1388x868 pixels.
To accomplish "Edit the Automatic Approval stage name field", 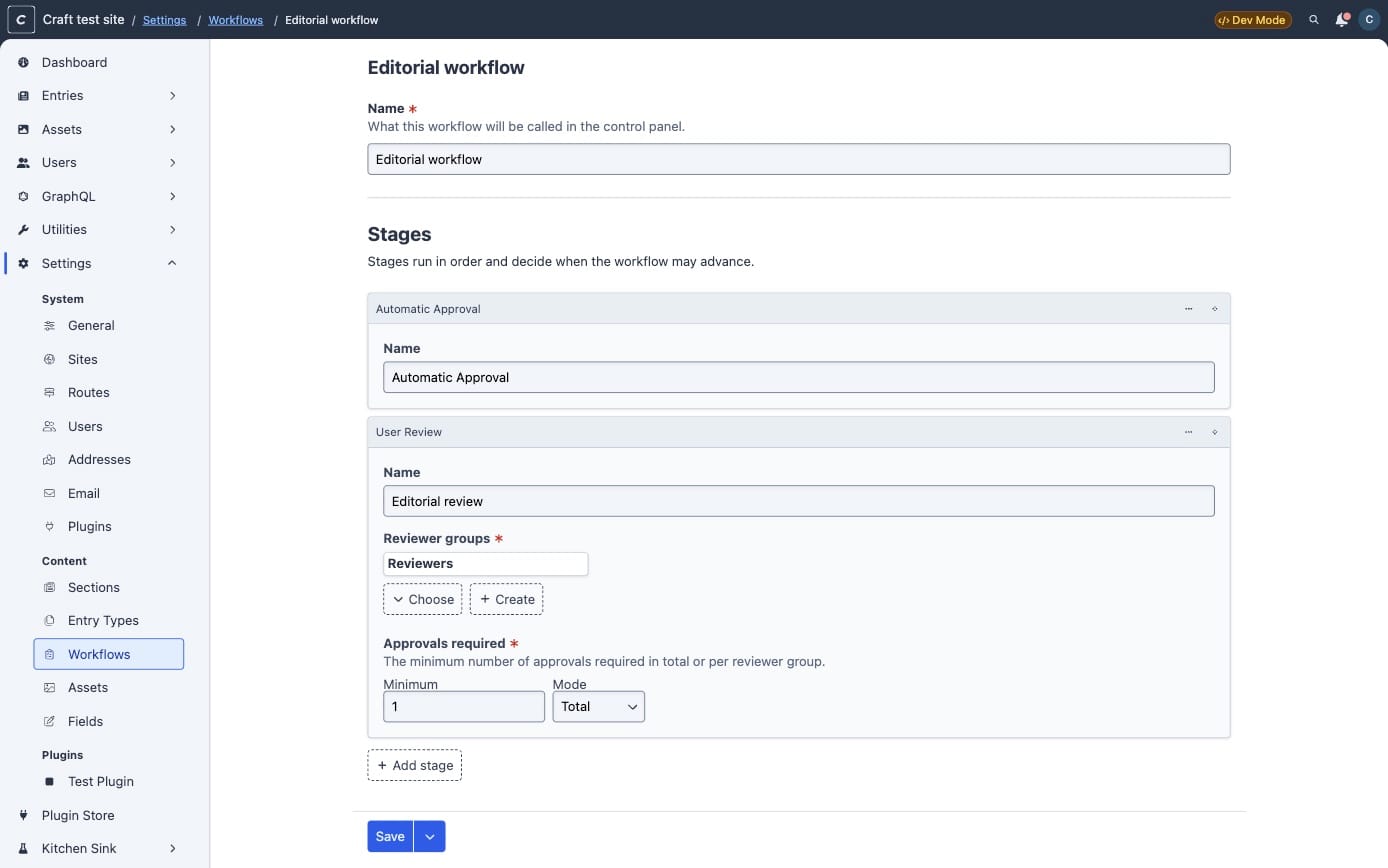I will point(799,377).
